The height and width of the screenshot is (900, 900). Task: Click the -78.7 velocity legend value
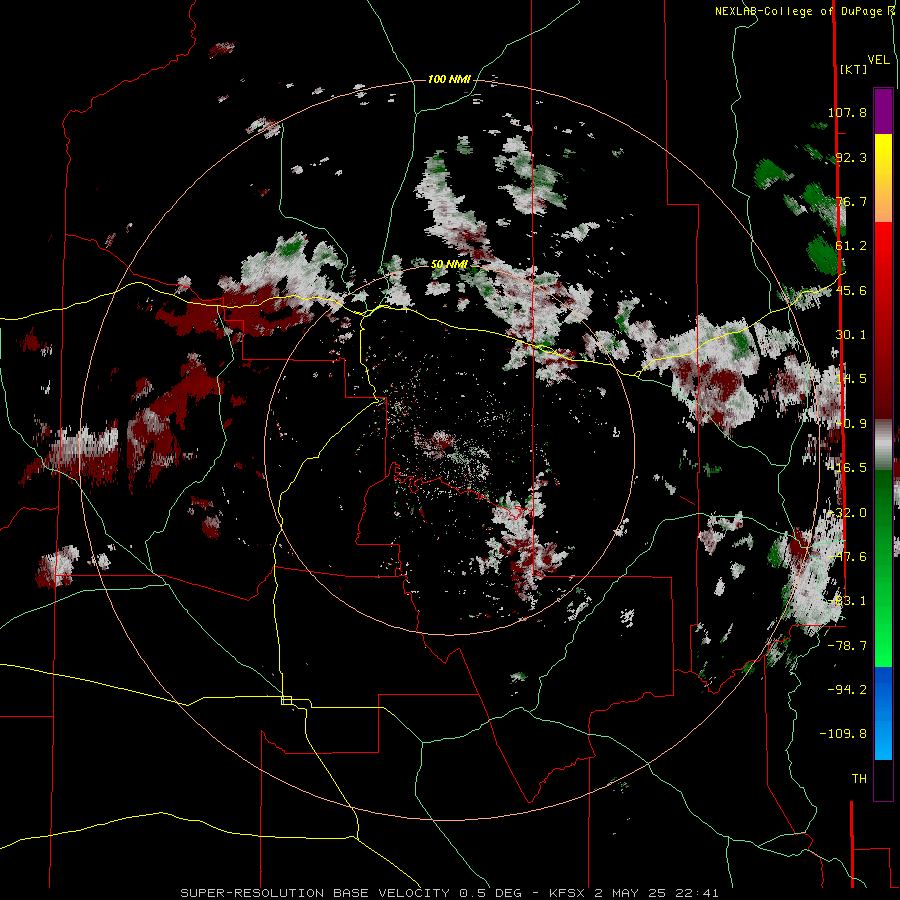(847, 646)
